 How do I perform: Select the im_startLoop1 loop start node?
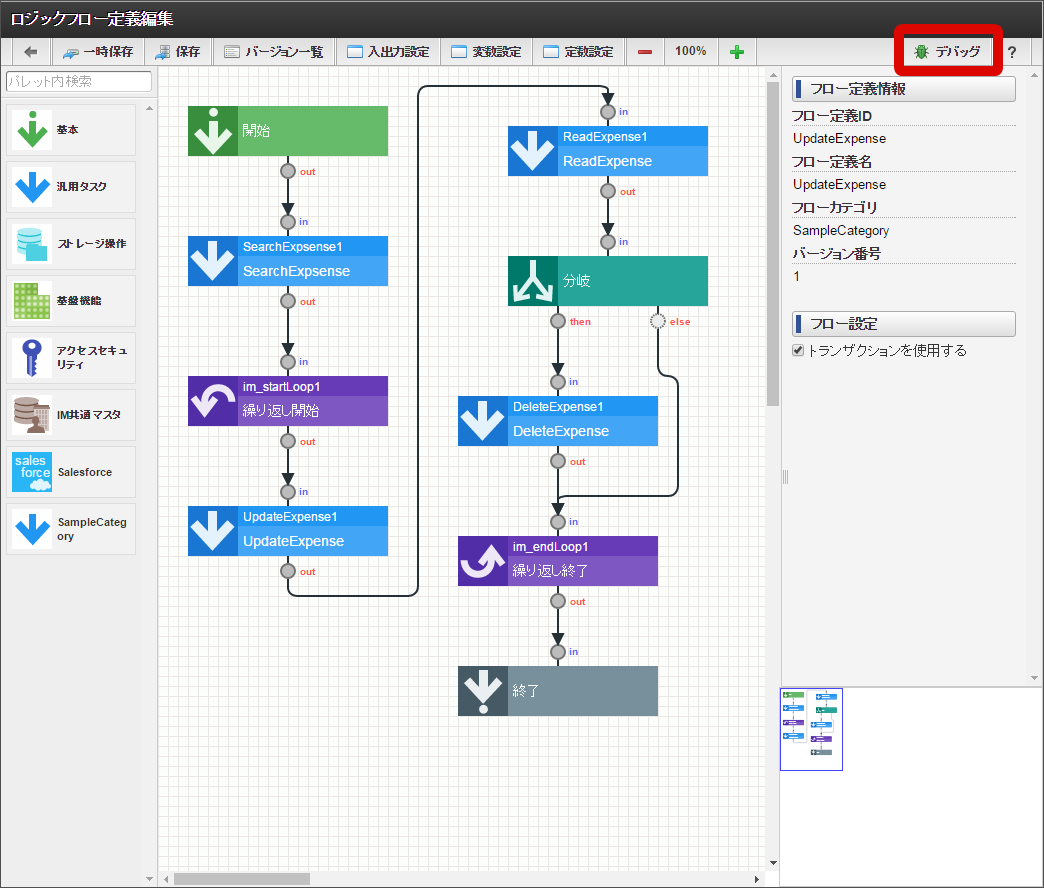[x=288, y=401]
